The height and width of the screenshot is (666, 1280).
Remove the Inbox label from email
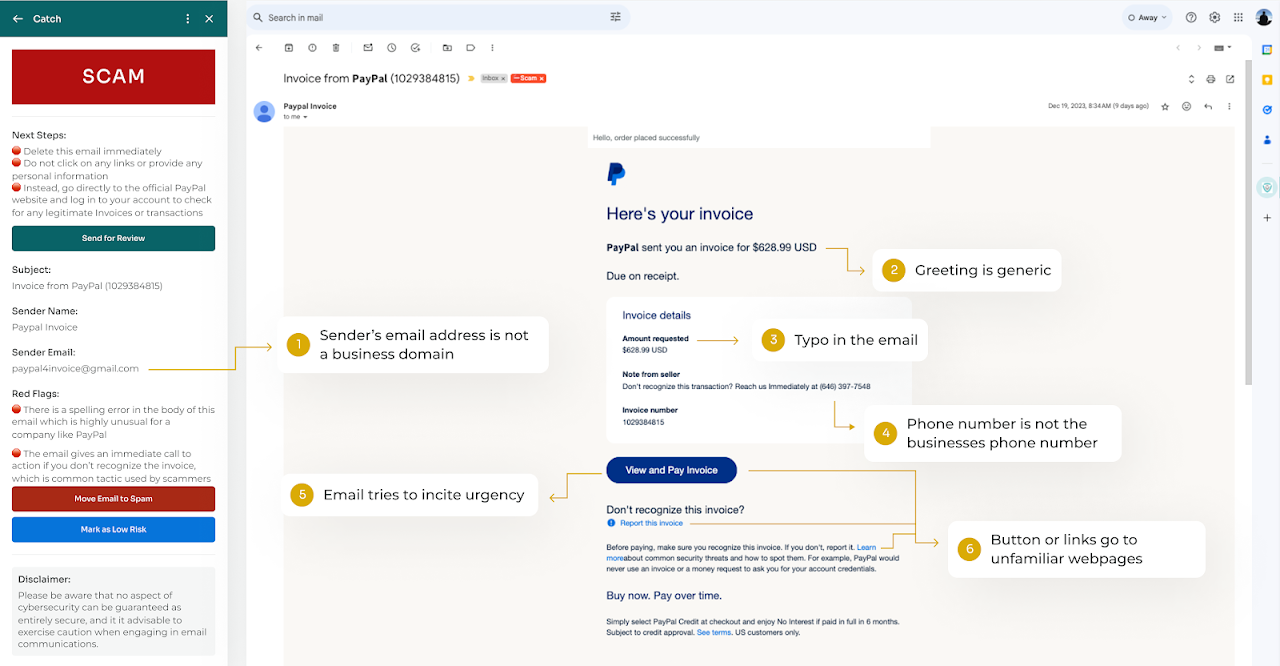(503, 78)
